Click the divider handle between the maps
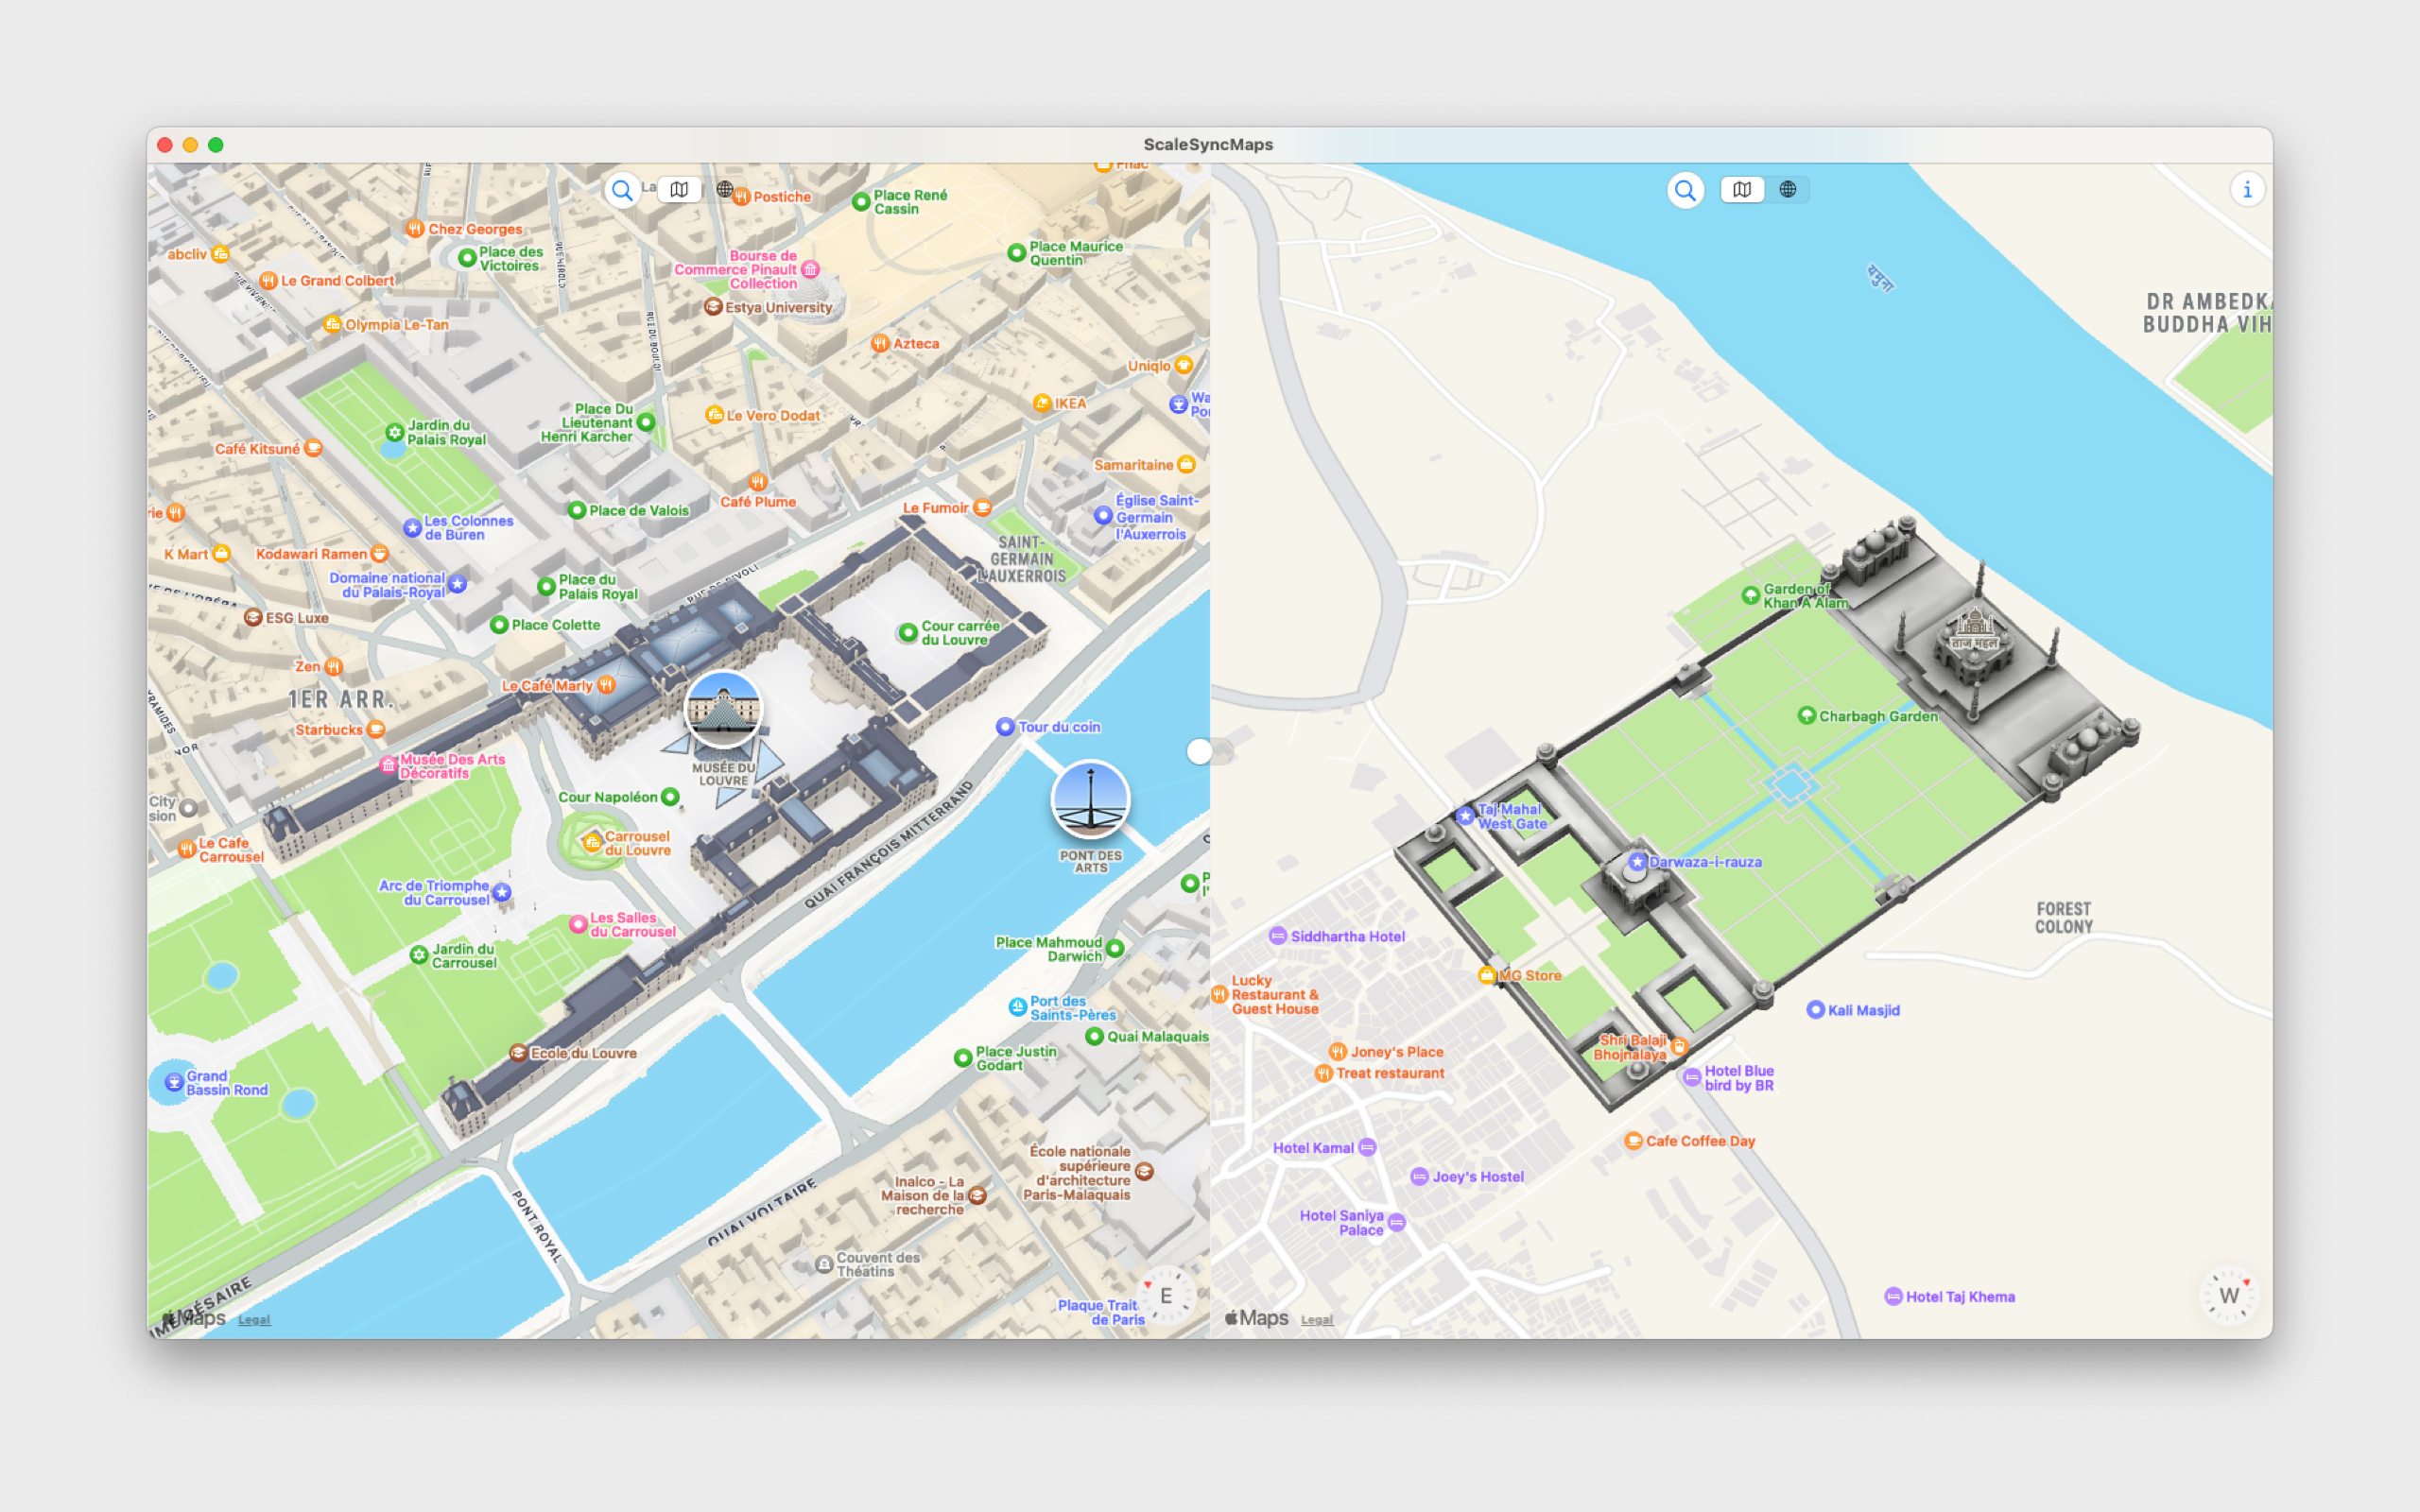The height and width of the screenshot is (1512, 2420). pos(1199,751)
